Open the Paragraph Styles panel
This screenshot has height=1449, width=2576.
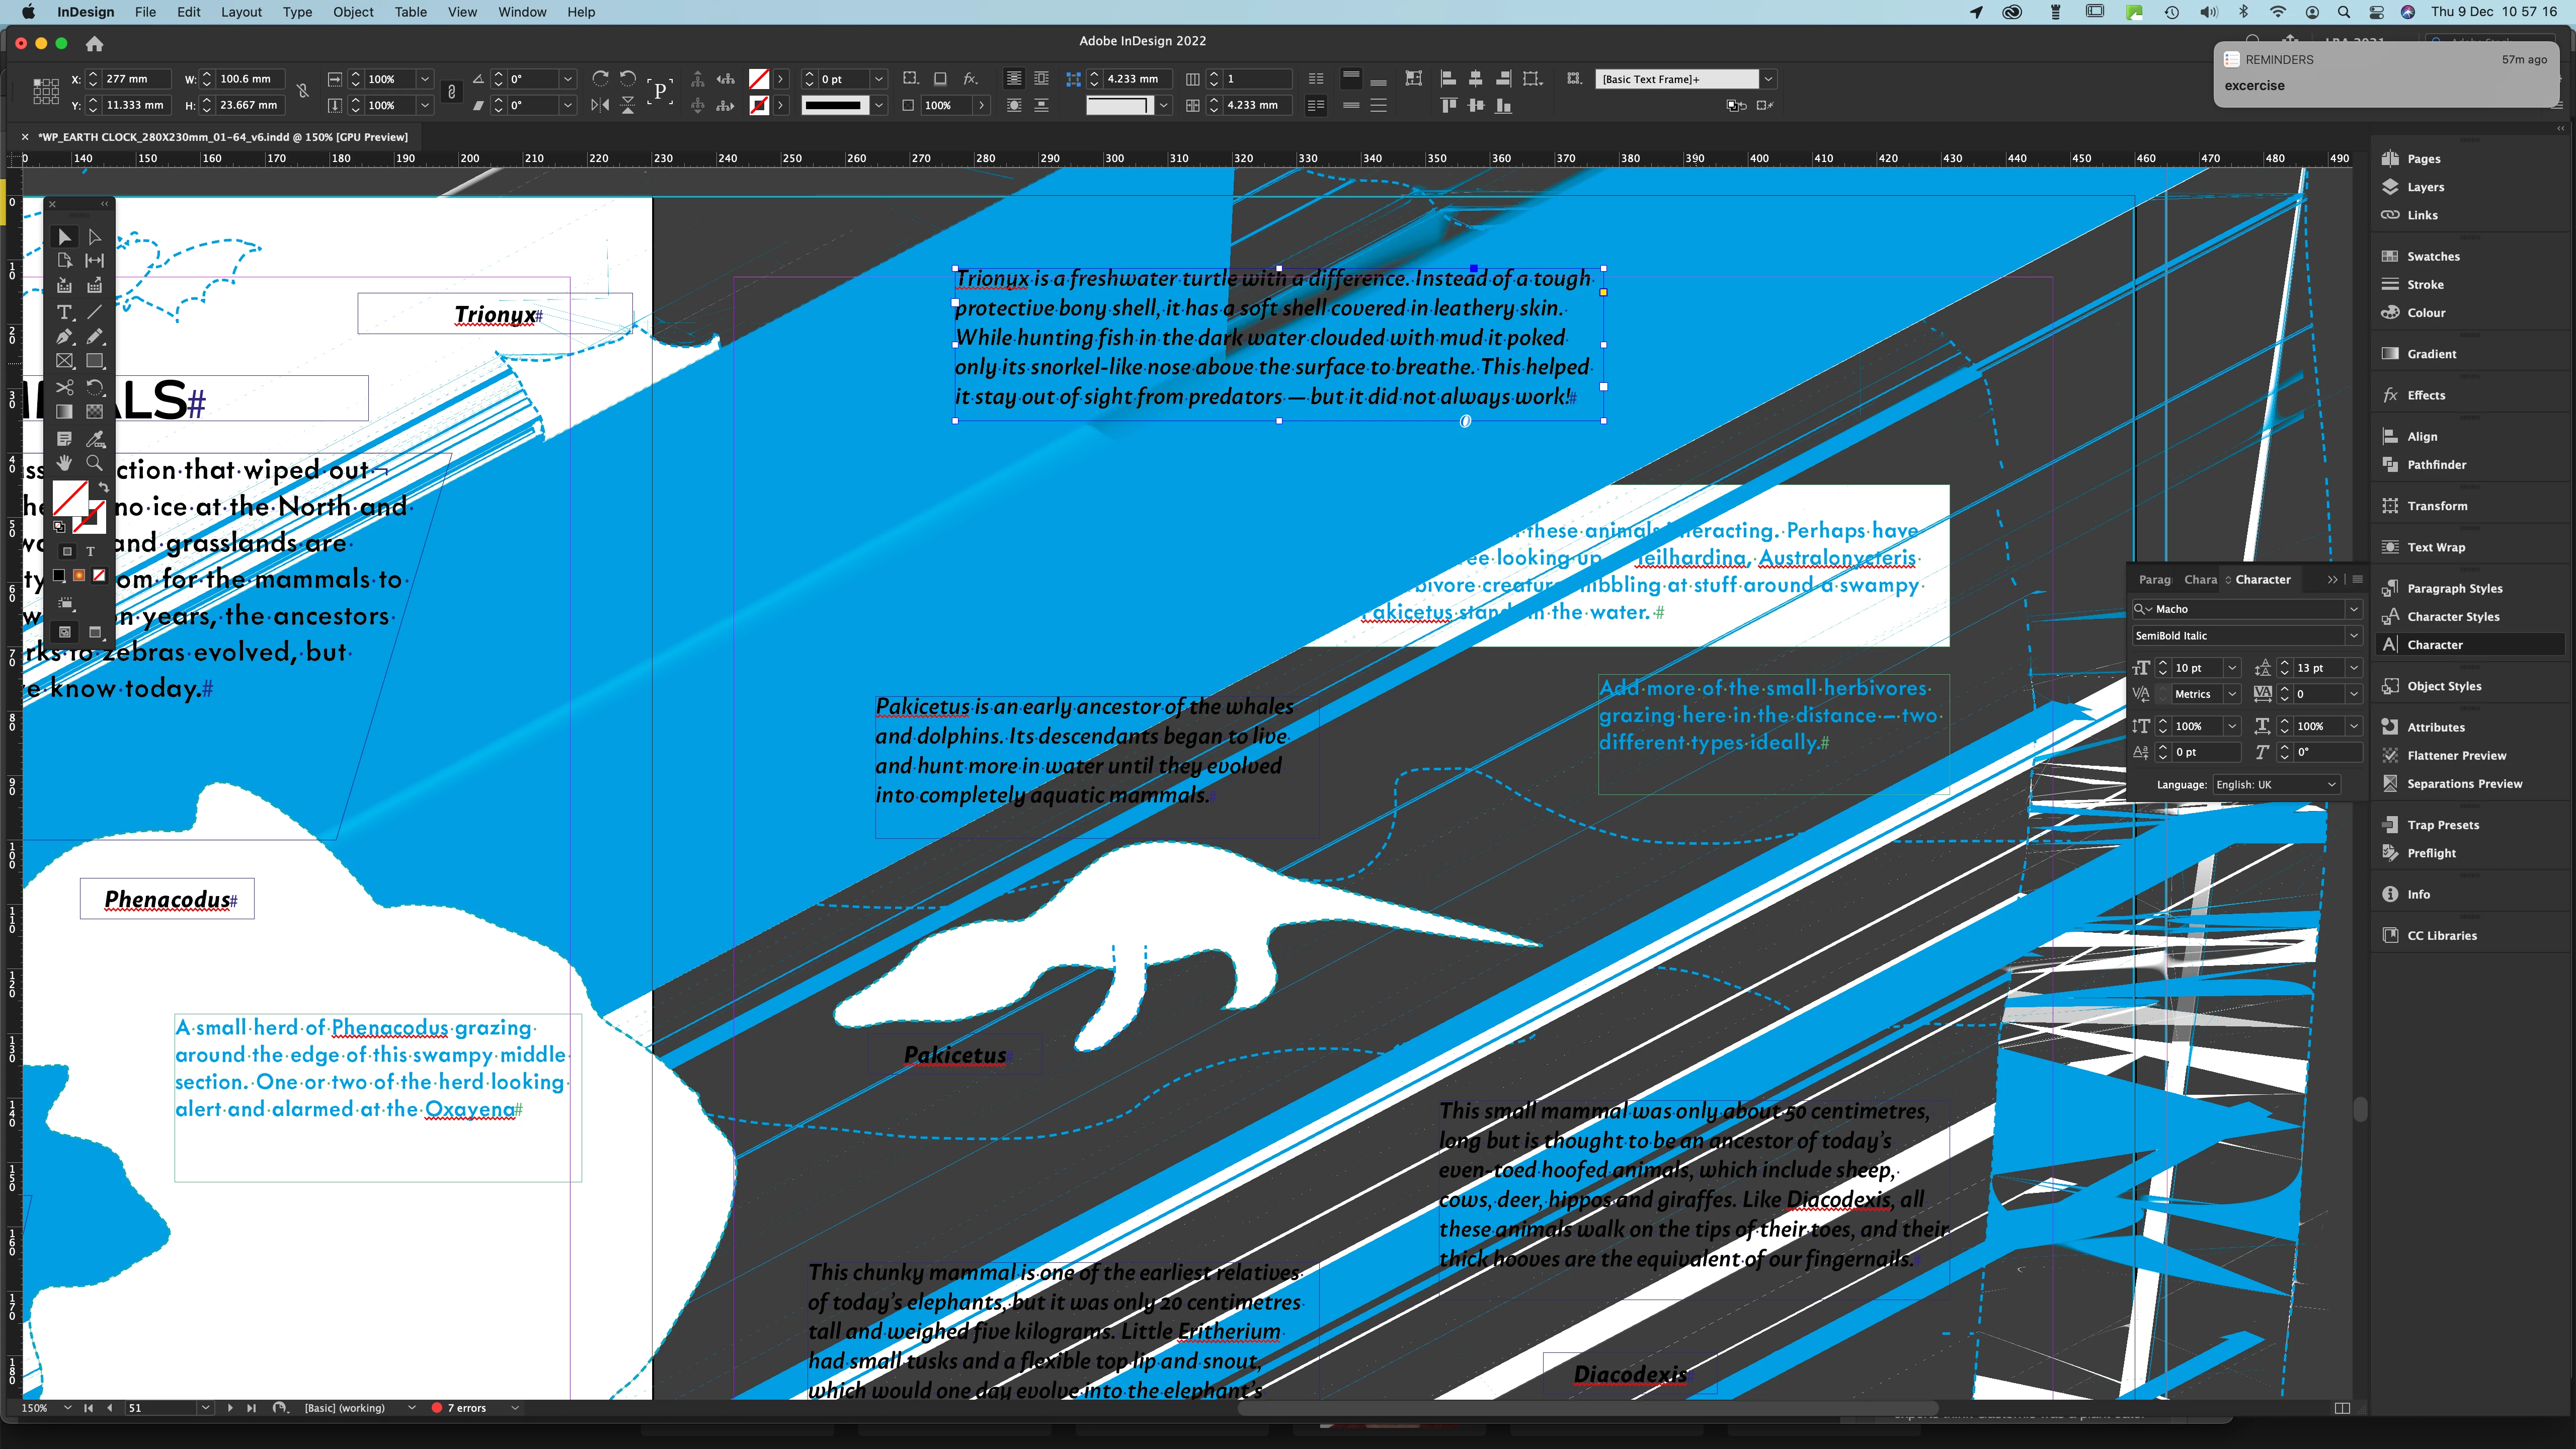(x=2454, y=588)
